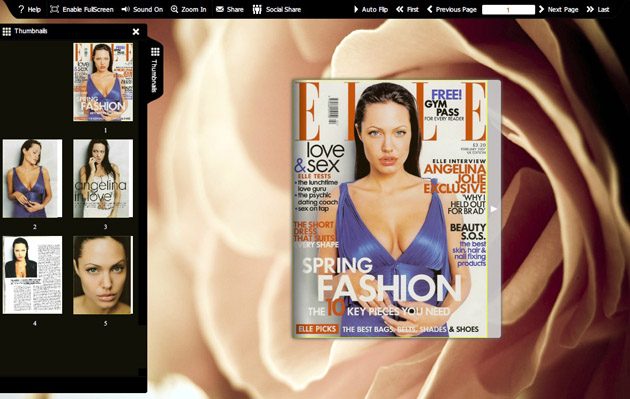This screenshot has height=399, width=630.
Task: Go to Next Page
Action: click(x=558, y=9)
